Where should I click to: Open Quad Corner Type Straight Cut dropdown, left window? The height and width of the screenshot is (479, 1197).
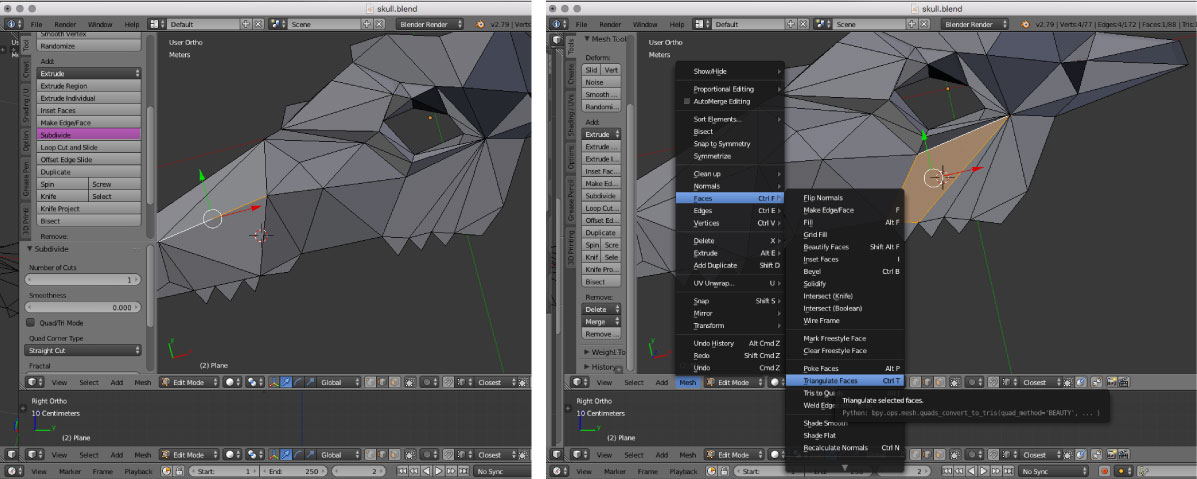[83, 350]
